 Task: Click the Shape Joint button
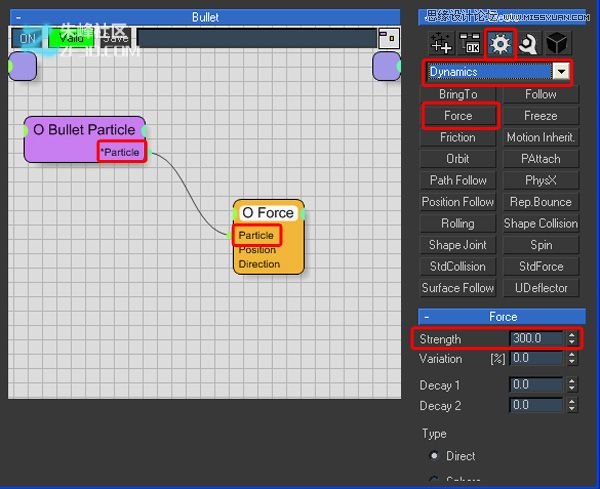(x=458, y=245)
